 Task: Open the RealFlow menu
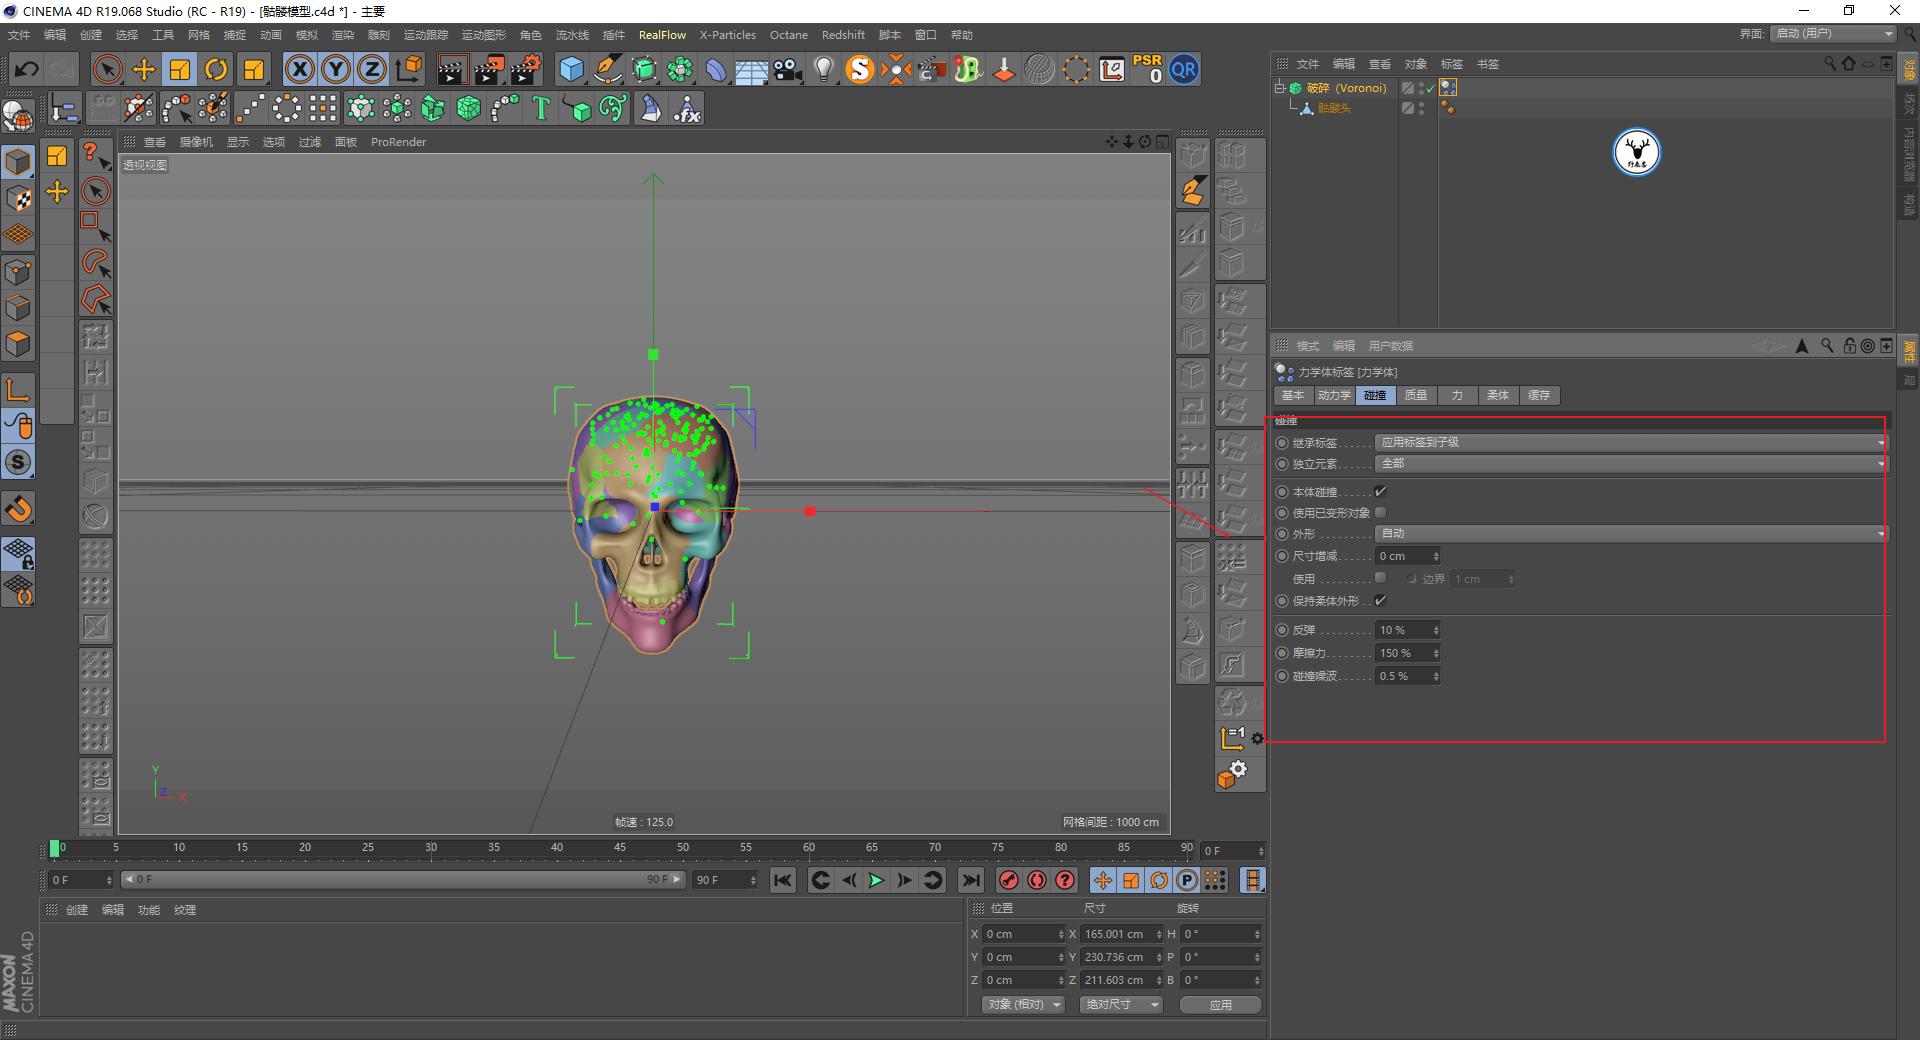(x=662, y=34)
